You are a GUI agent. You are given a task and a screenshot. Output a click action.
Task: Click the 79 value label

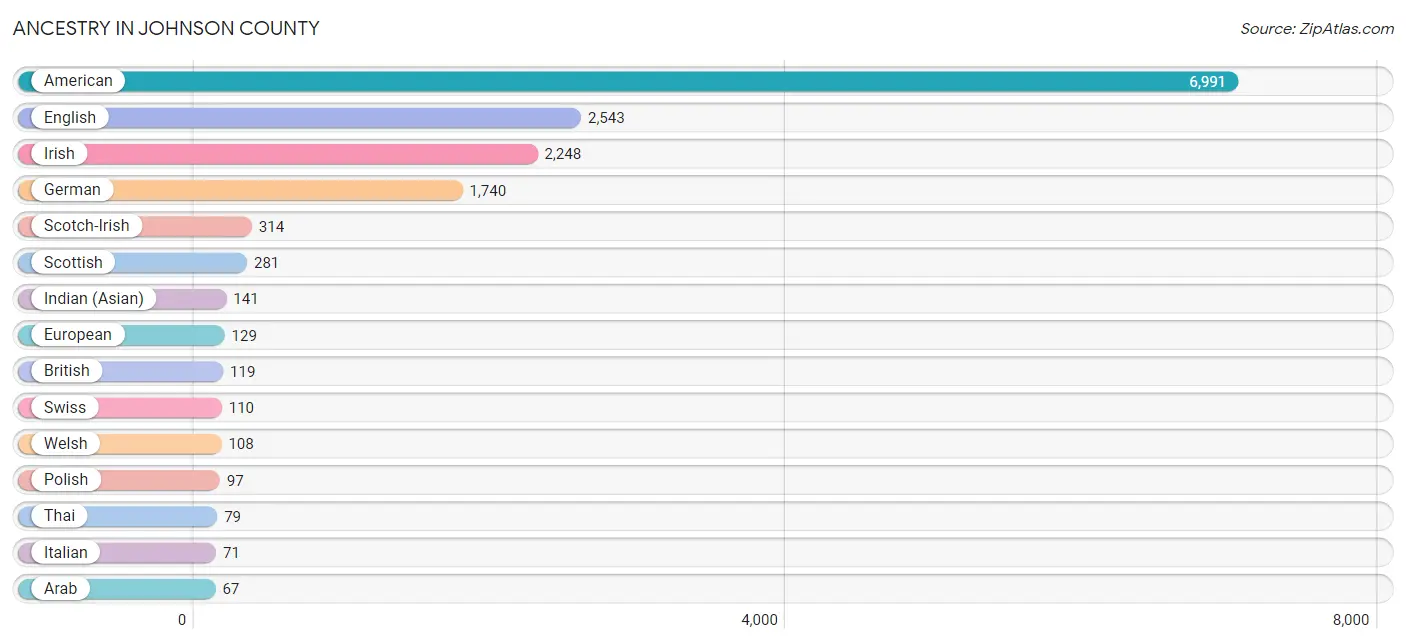pos(232,517)
